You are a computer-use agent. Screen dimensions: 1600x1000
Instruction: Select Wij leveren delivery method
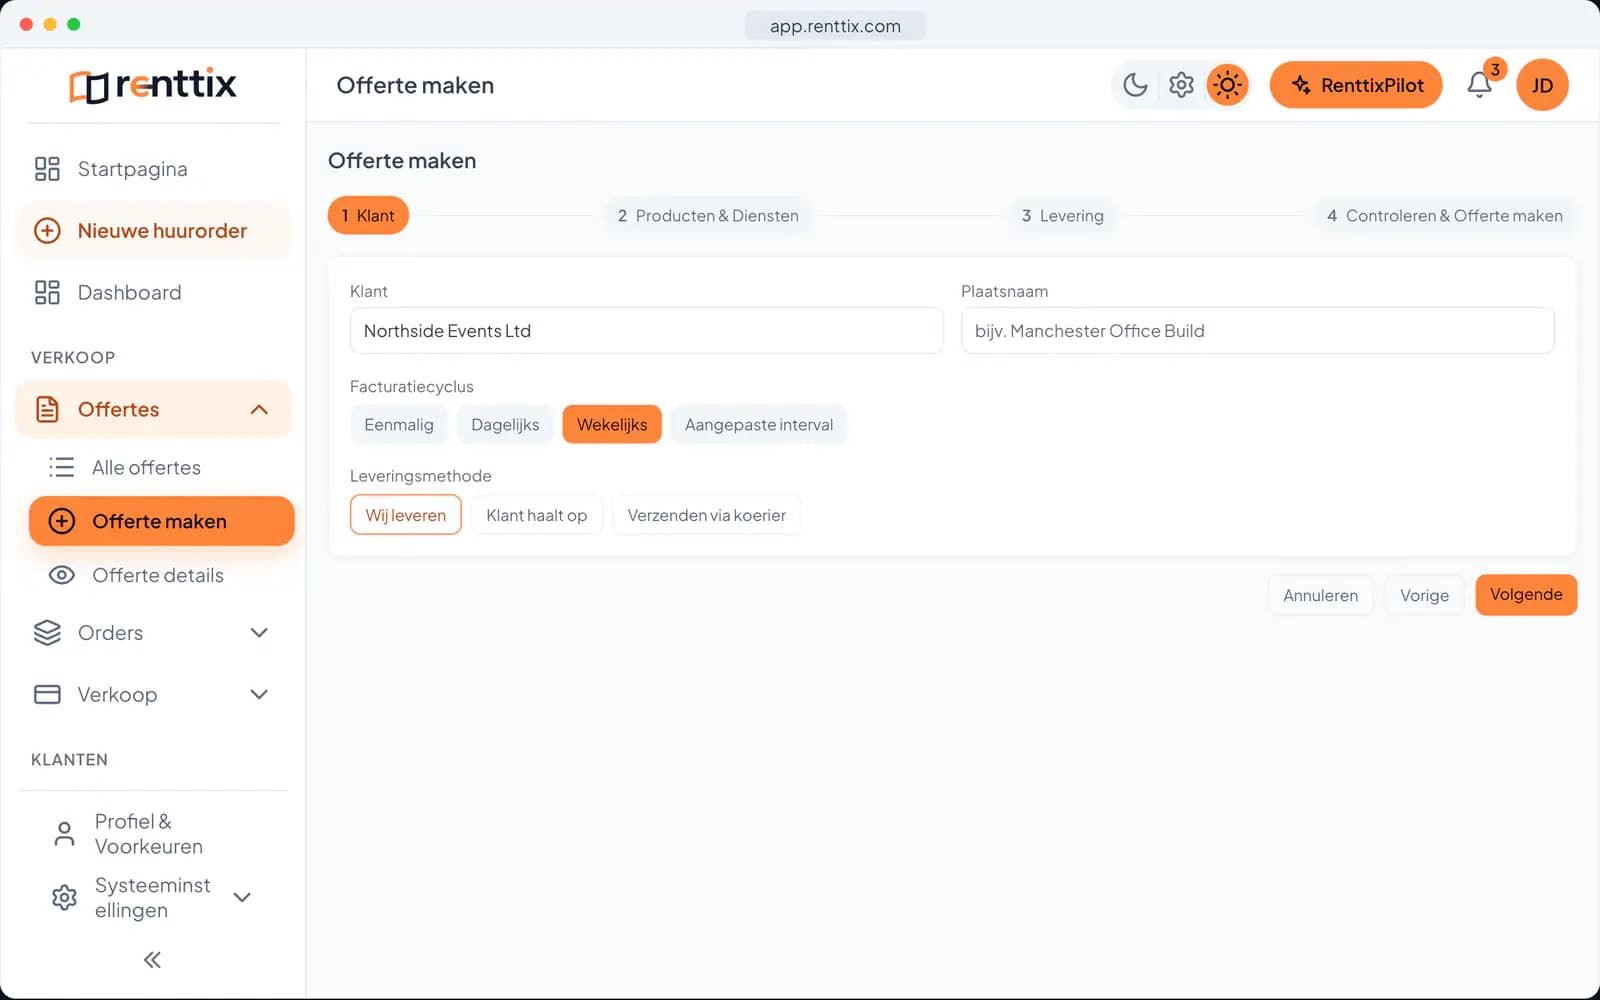coord(406,515)
